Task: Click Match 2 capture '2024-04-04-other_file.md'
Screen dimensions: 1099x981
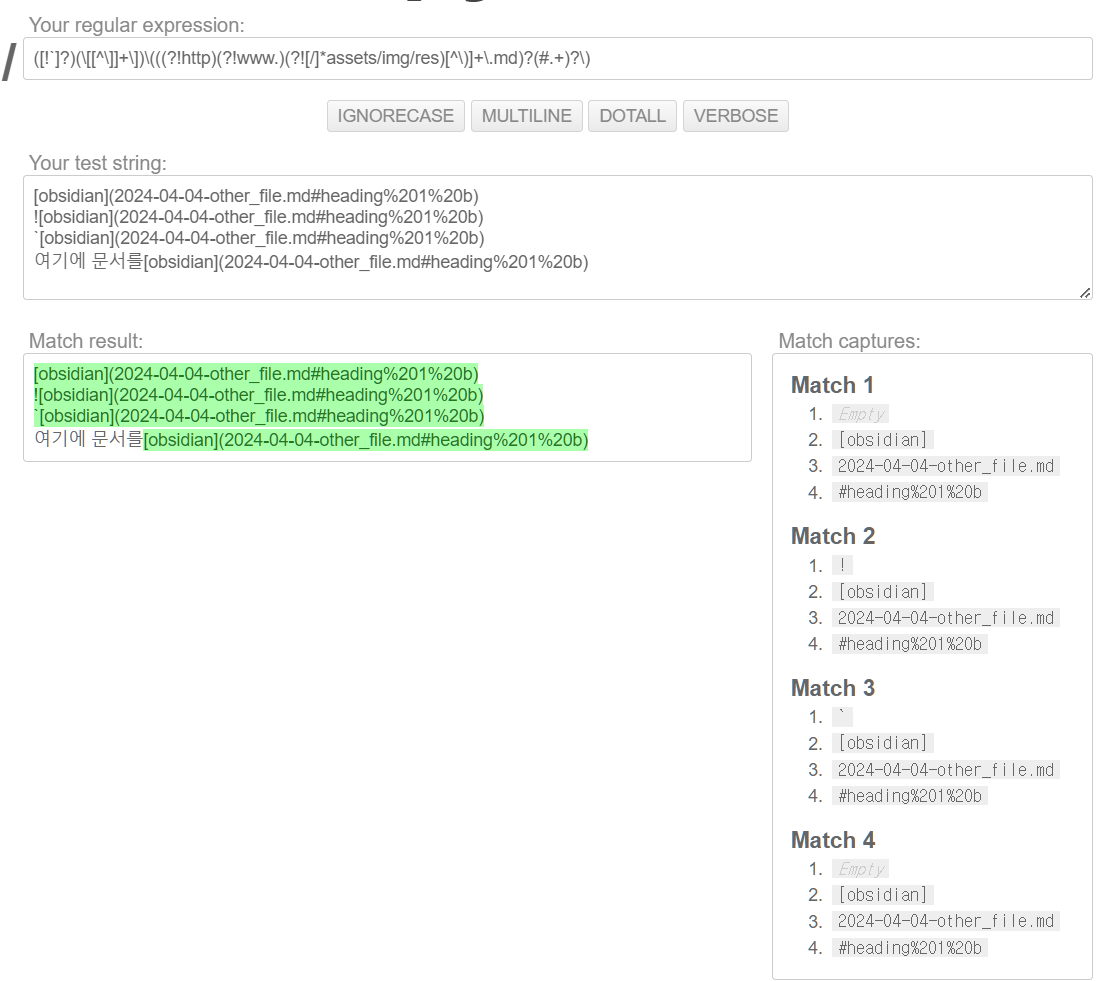Action: [x=946, y=618]
